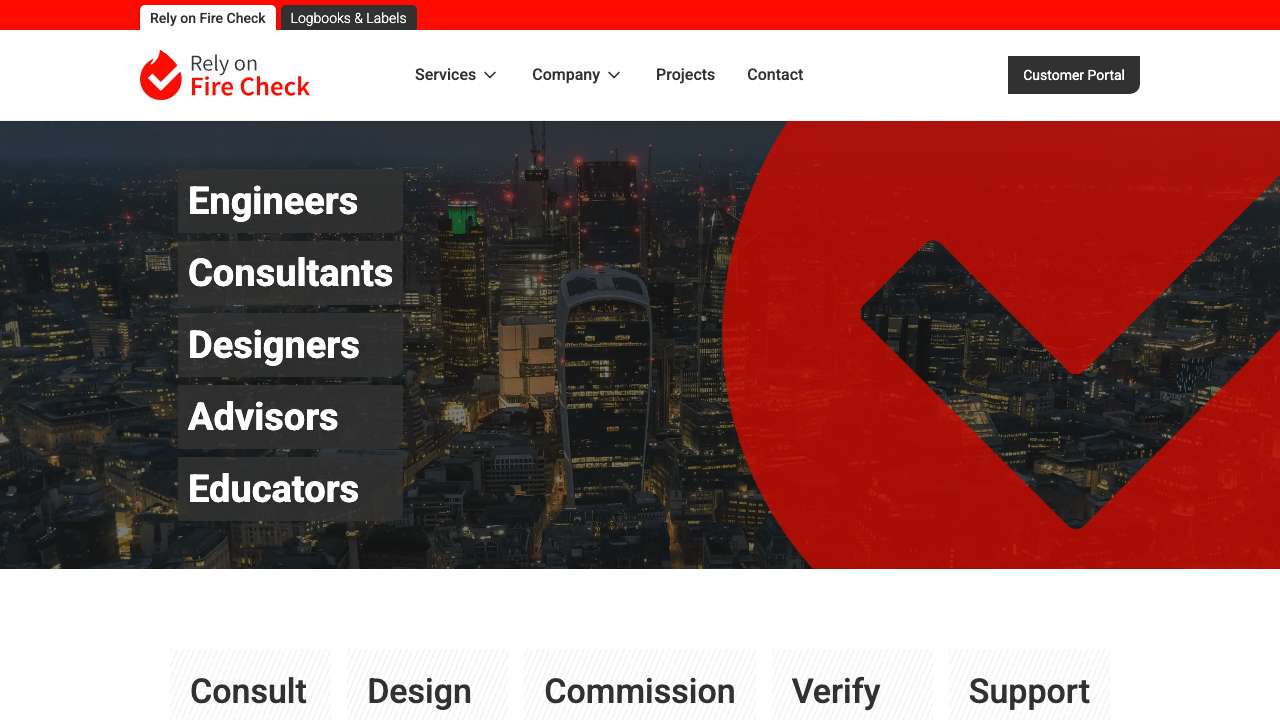Screen dimensions: 1280x720
Task: Select the Consult heading card
Action: tap(250, 687)
